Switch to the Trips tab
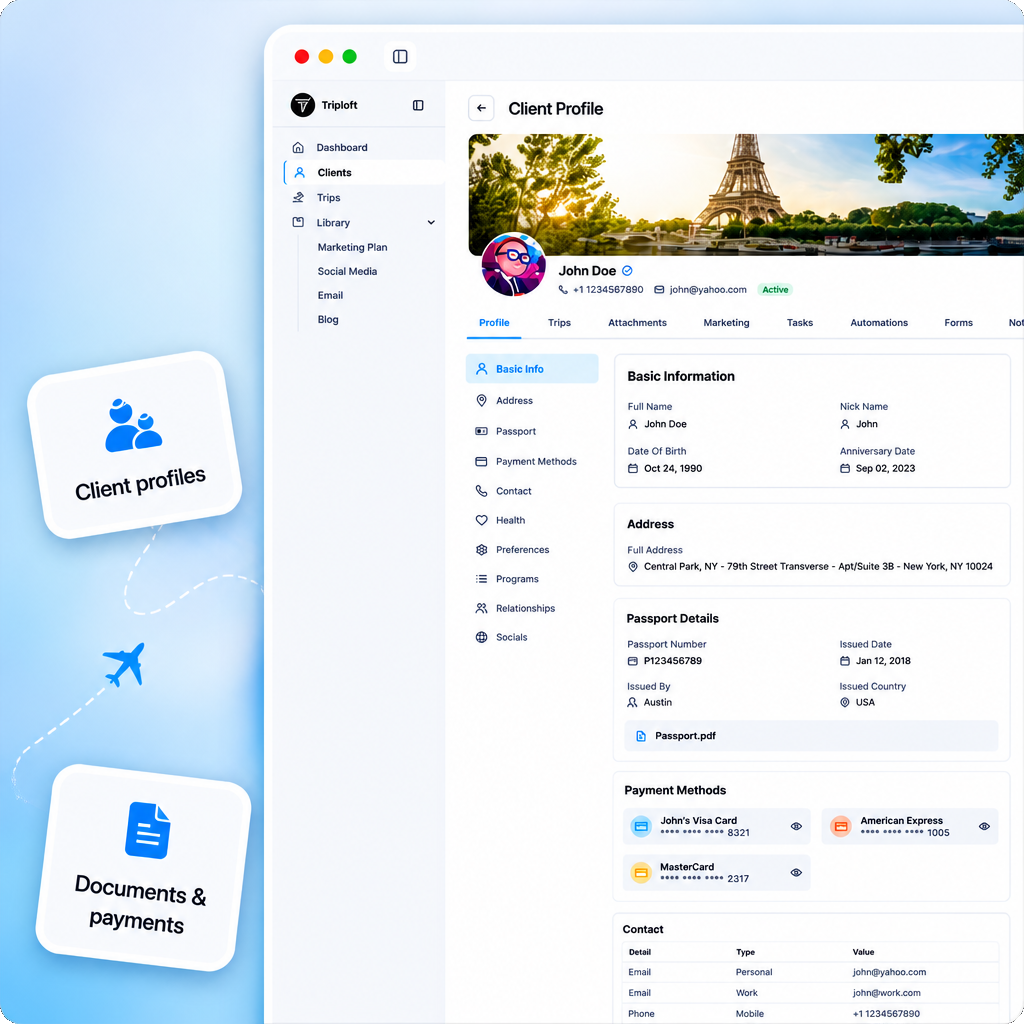 pyautogui.click(x=559, y=323)
